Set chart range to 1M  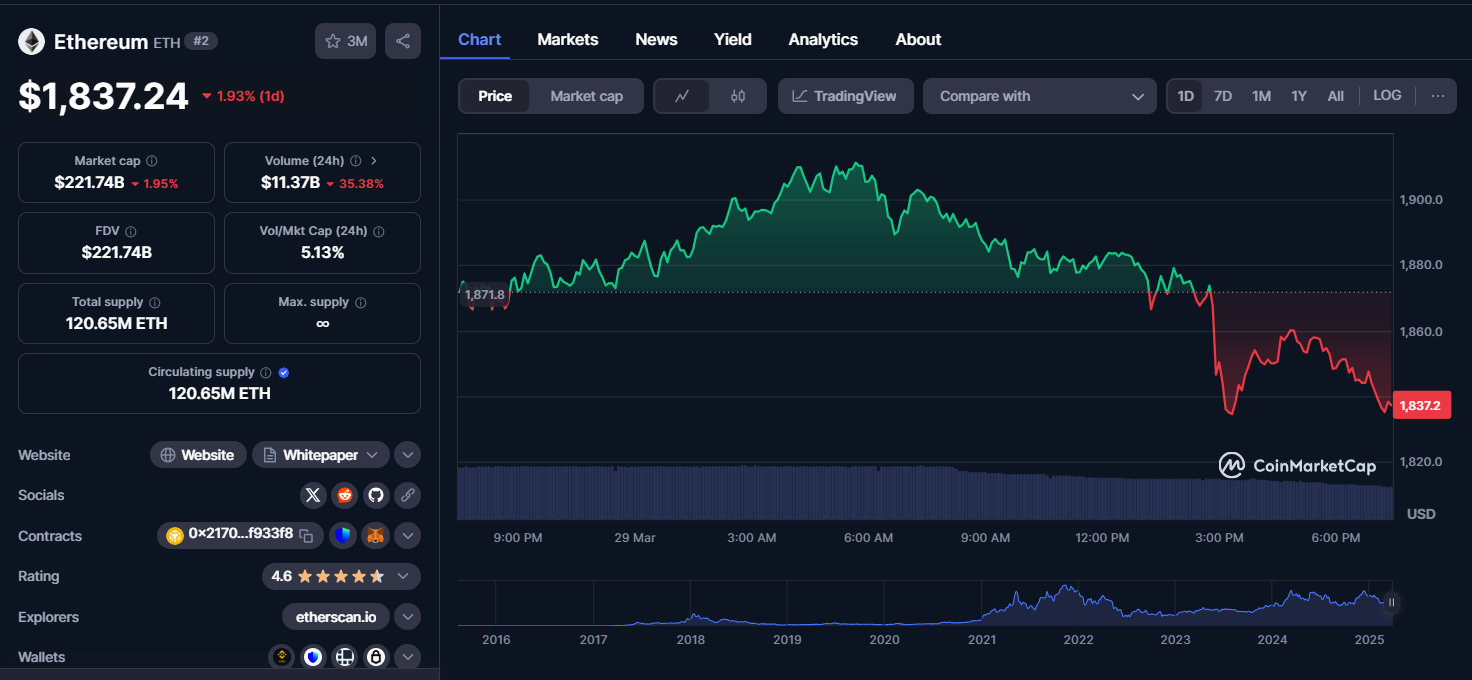pyautogui.click(x=1261, y=96)
